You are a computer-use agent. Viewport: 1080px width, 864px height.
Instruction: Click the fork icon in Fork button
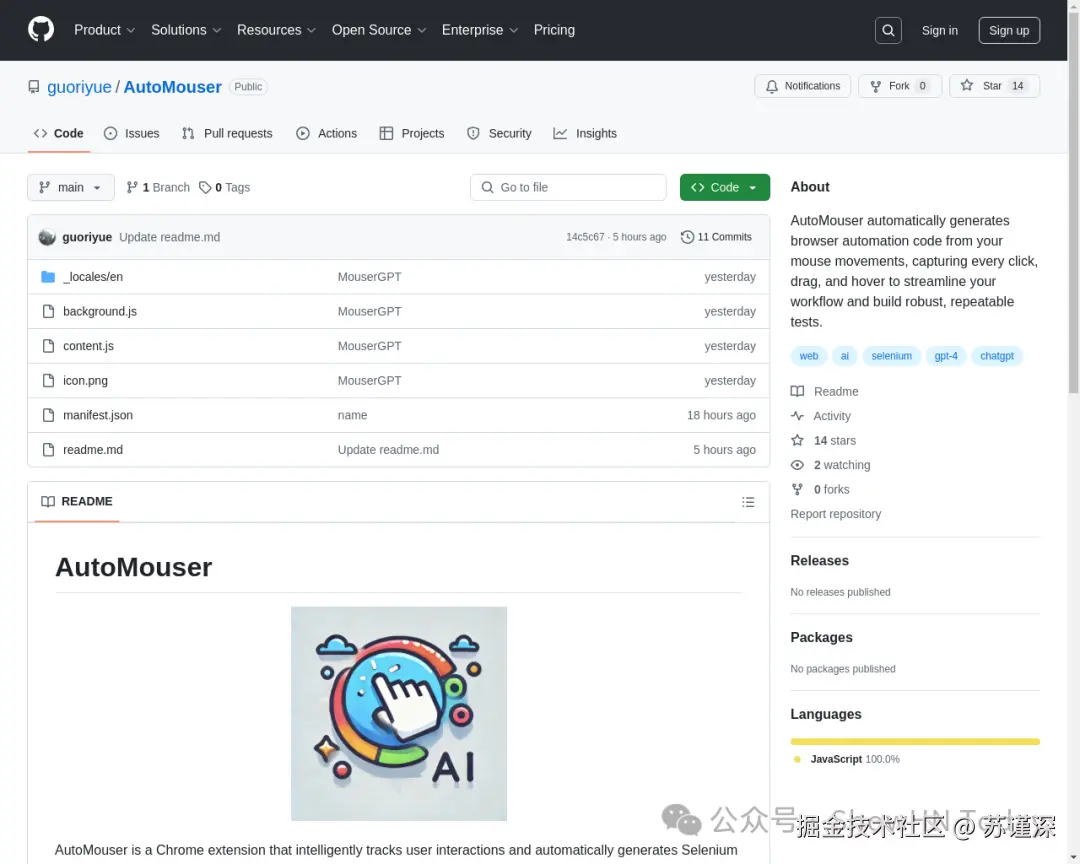coord(875,86)
